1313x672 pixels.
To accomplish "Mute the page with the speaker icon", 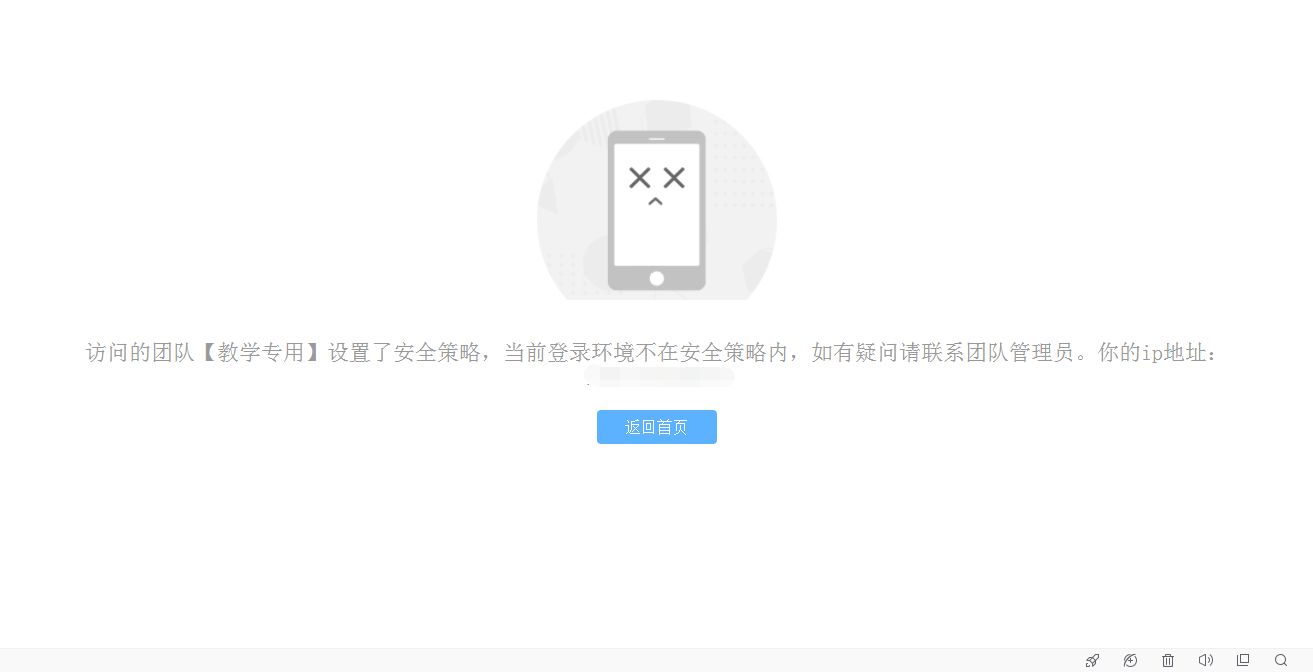I will click(x=1206, y=660).
